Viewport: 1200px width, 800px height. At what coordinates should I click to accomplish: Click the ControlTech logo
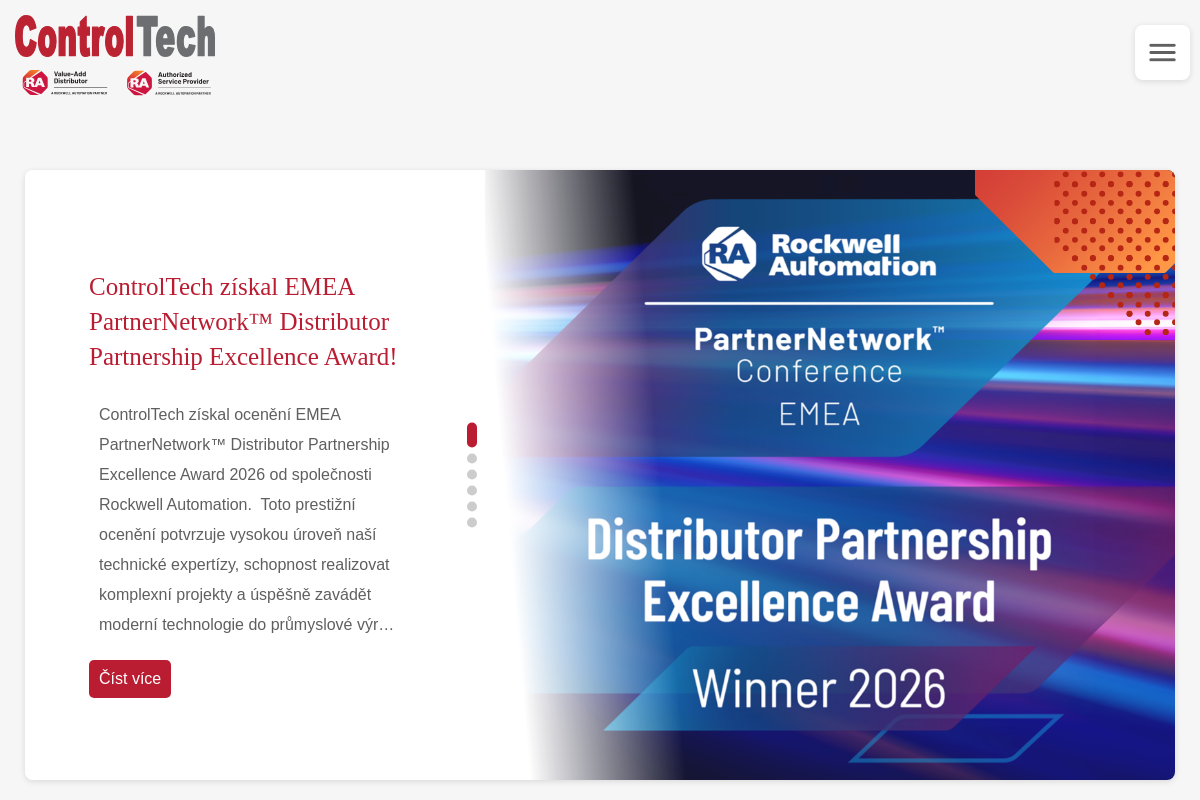pyautogui.click(x=115, y=37)
